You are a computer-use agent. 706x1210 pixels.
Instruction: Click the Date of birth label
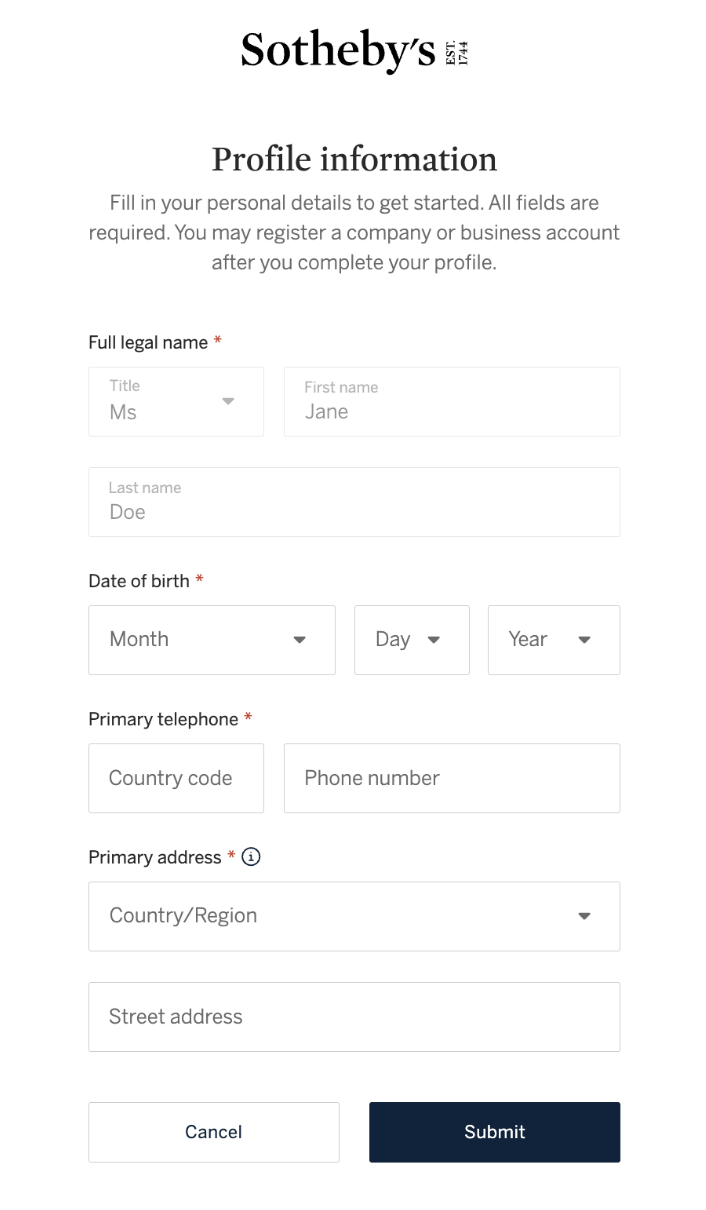coord(139,581)
